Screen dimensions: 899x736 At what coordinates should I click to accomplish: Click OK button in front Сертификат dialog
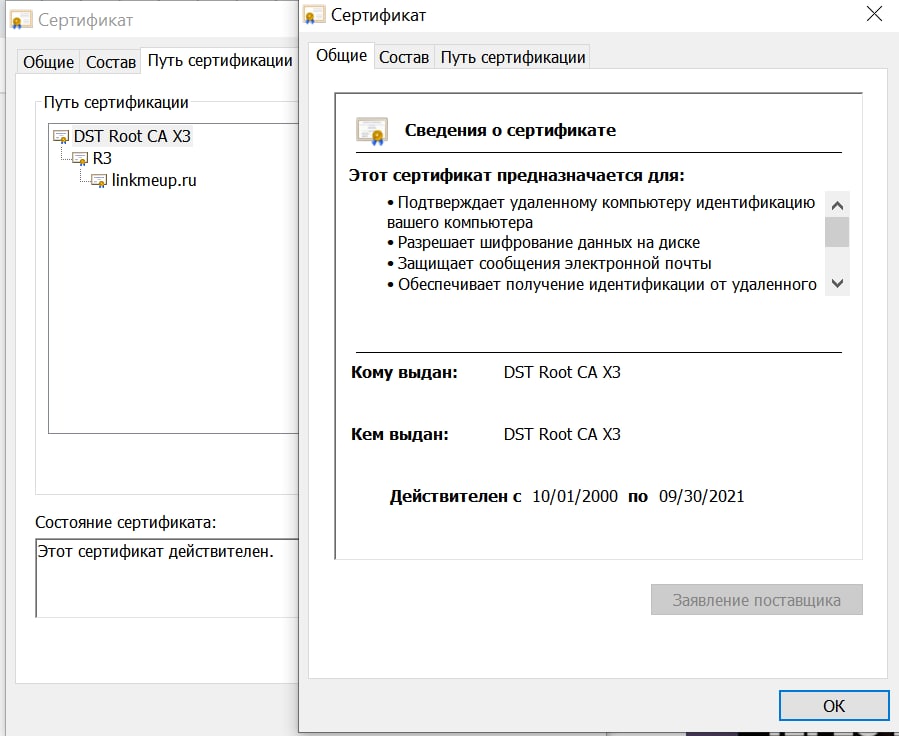tap(834, 705)
